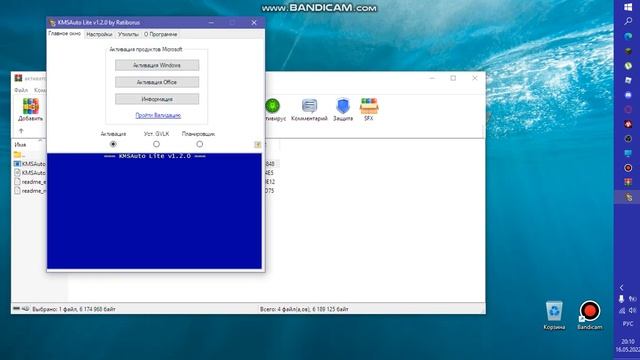Go up one folder with WinRAR up arrow

pos(21,131)
